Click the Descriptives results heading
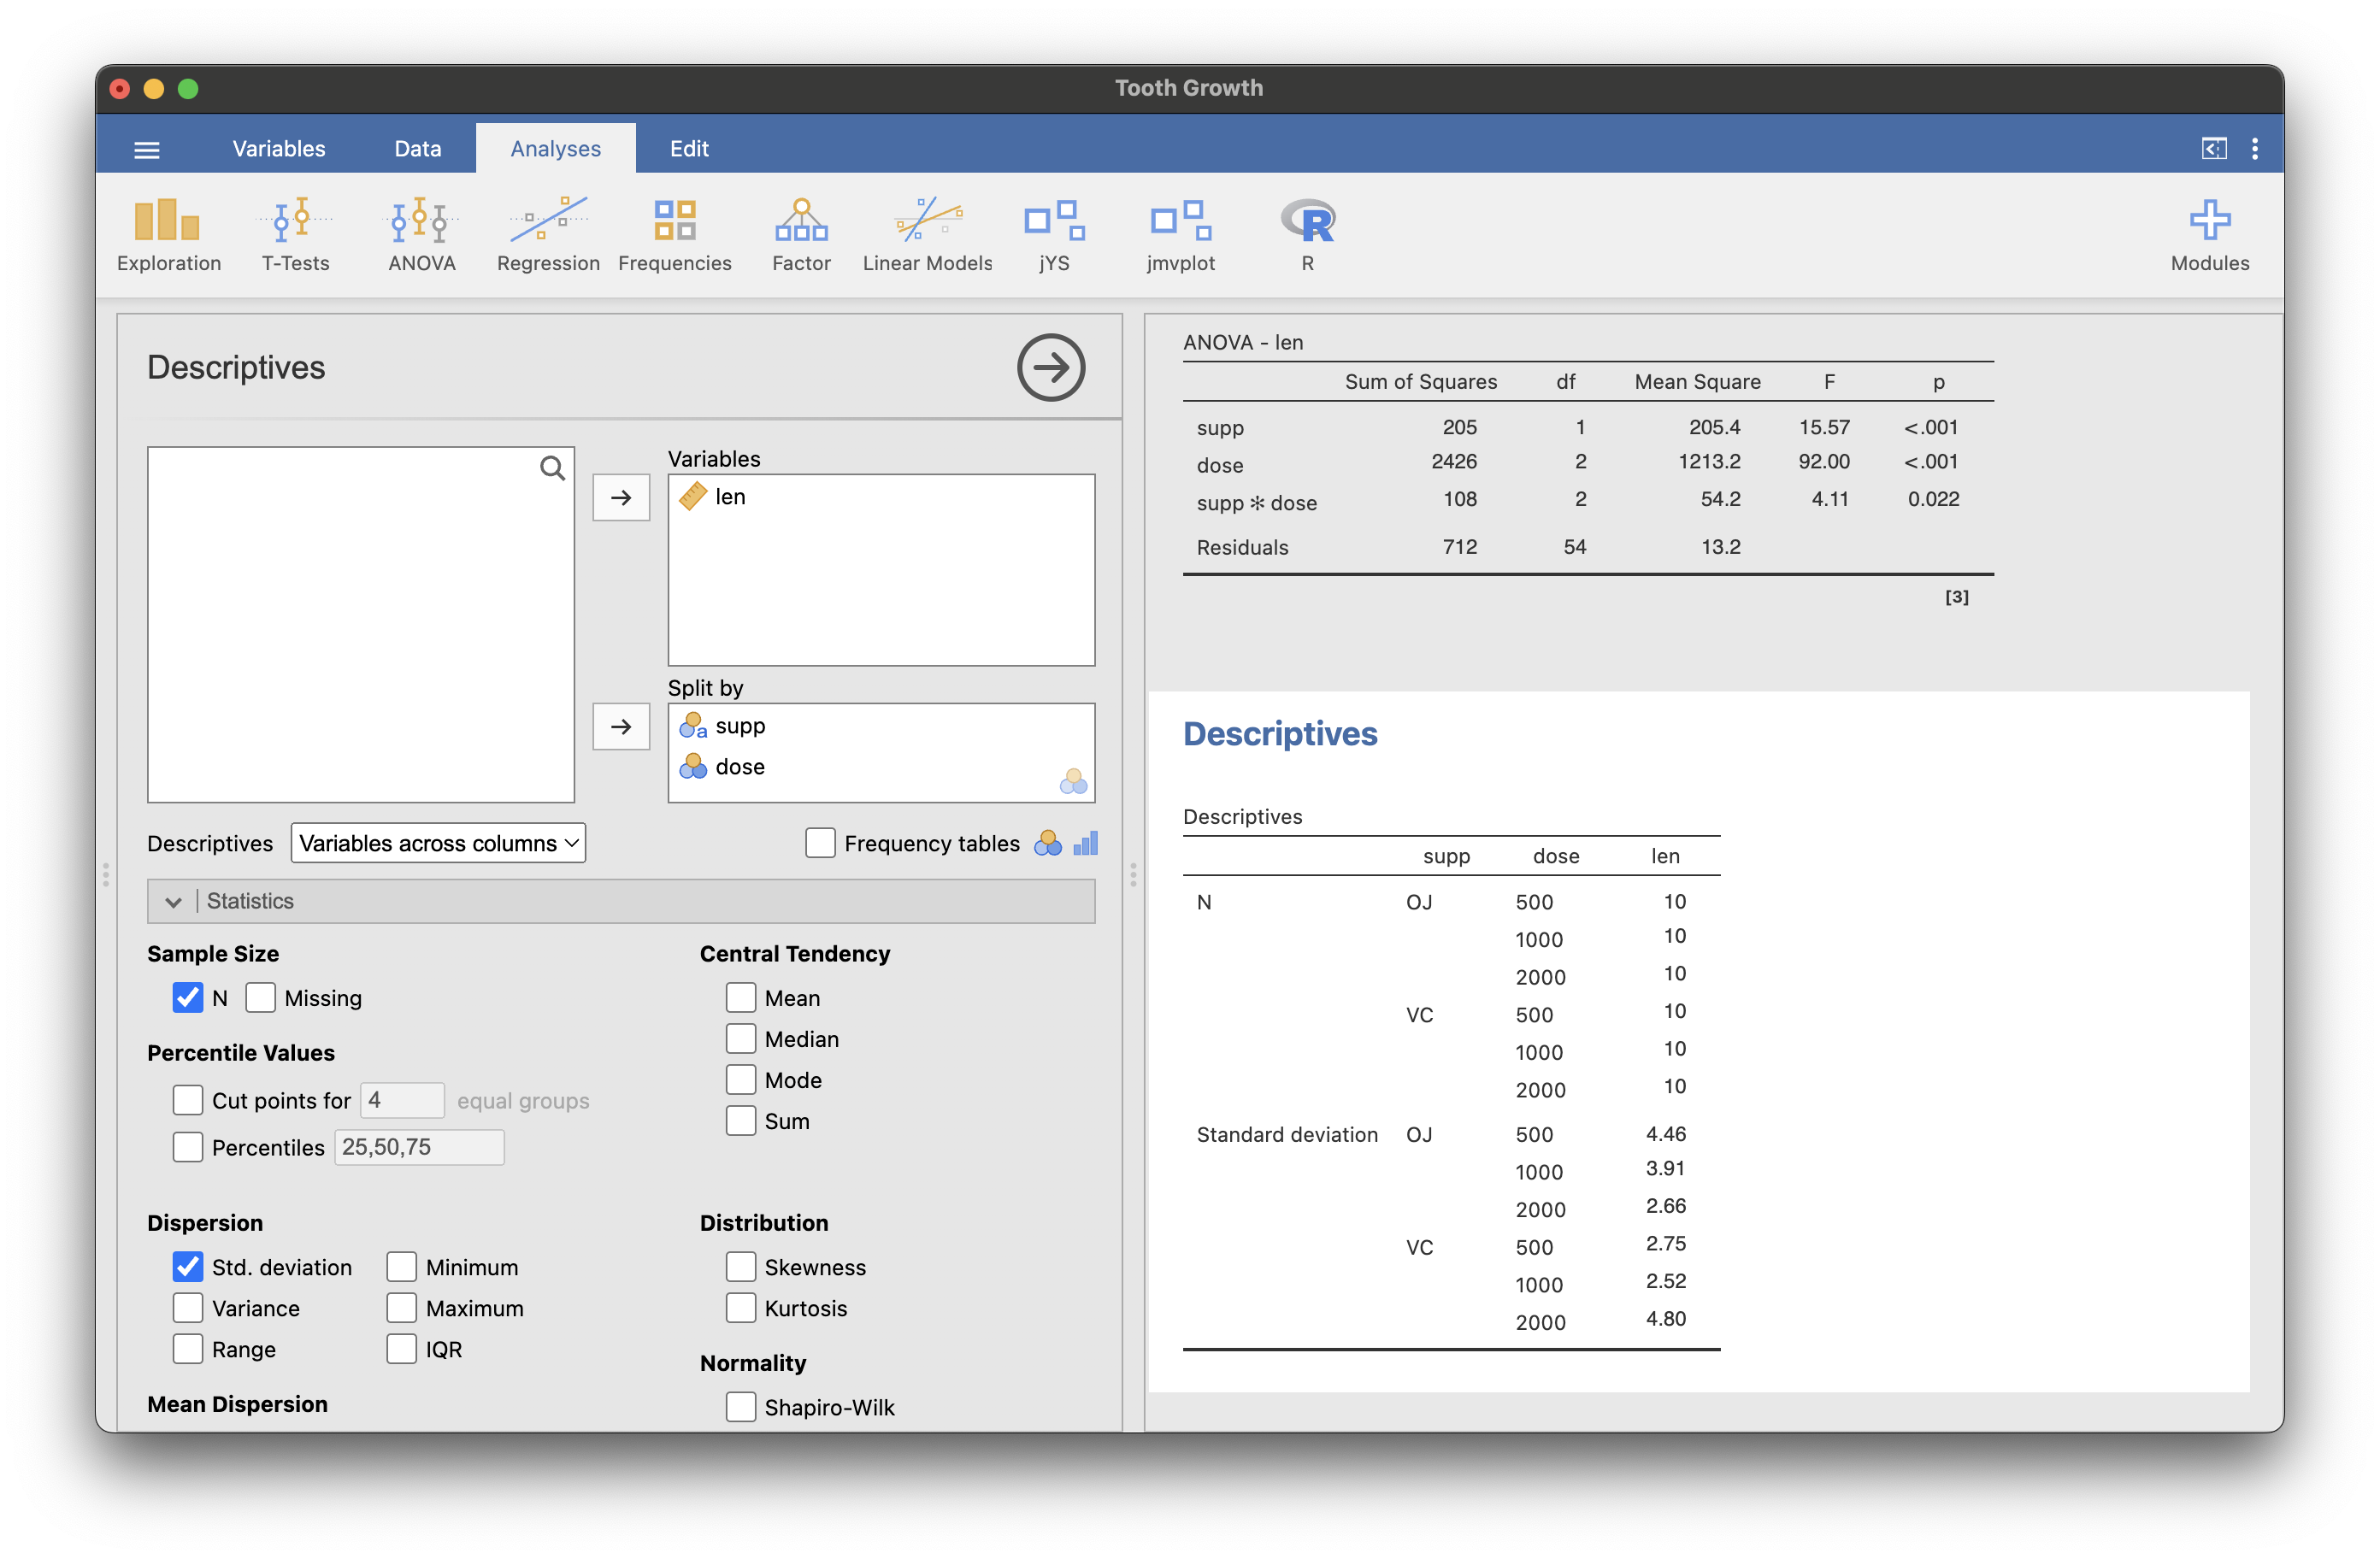Screen dimensions: 2380x1559 1280,733
